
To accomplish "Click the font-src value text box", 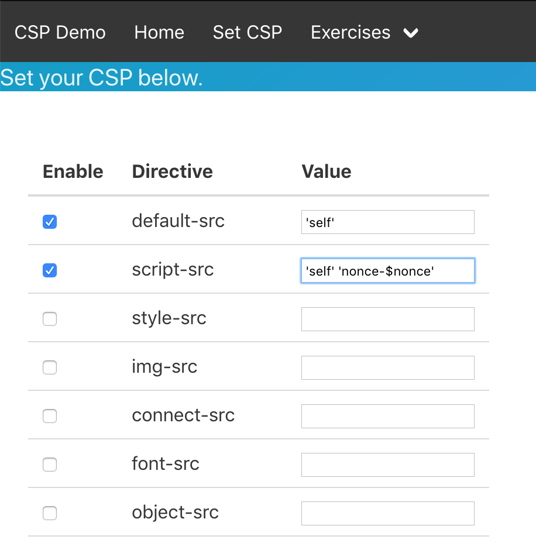I will [388, 465].
